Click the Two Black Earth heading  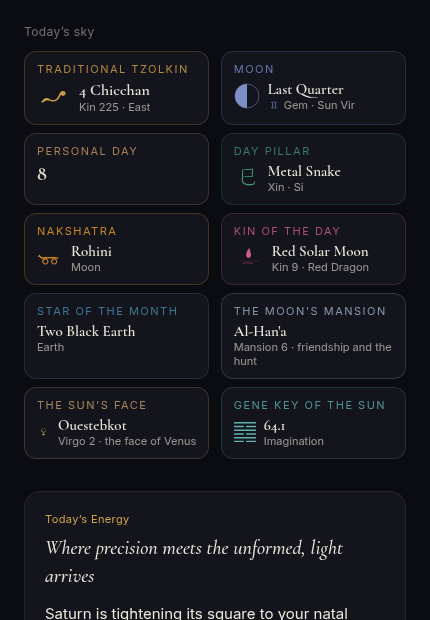86,331
